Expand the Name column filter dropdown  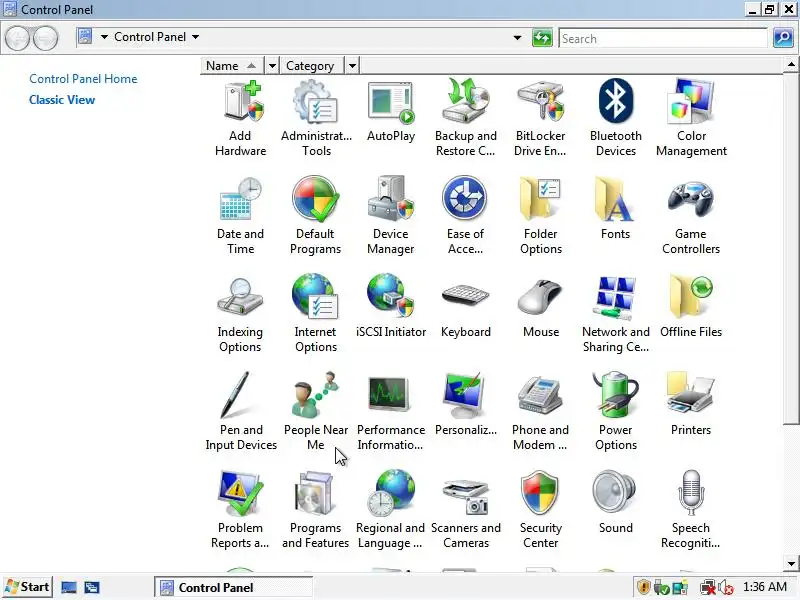click(272, 66)
